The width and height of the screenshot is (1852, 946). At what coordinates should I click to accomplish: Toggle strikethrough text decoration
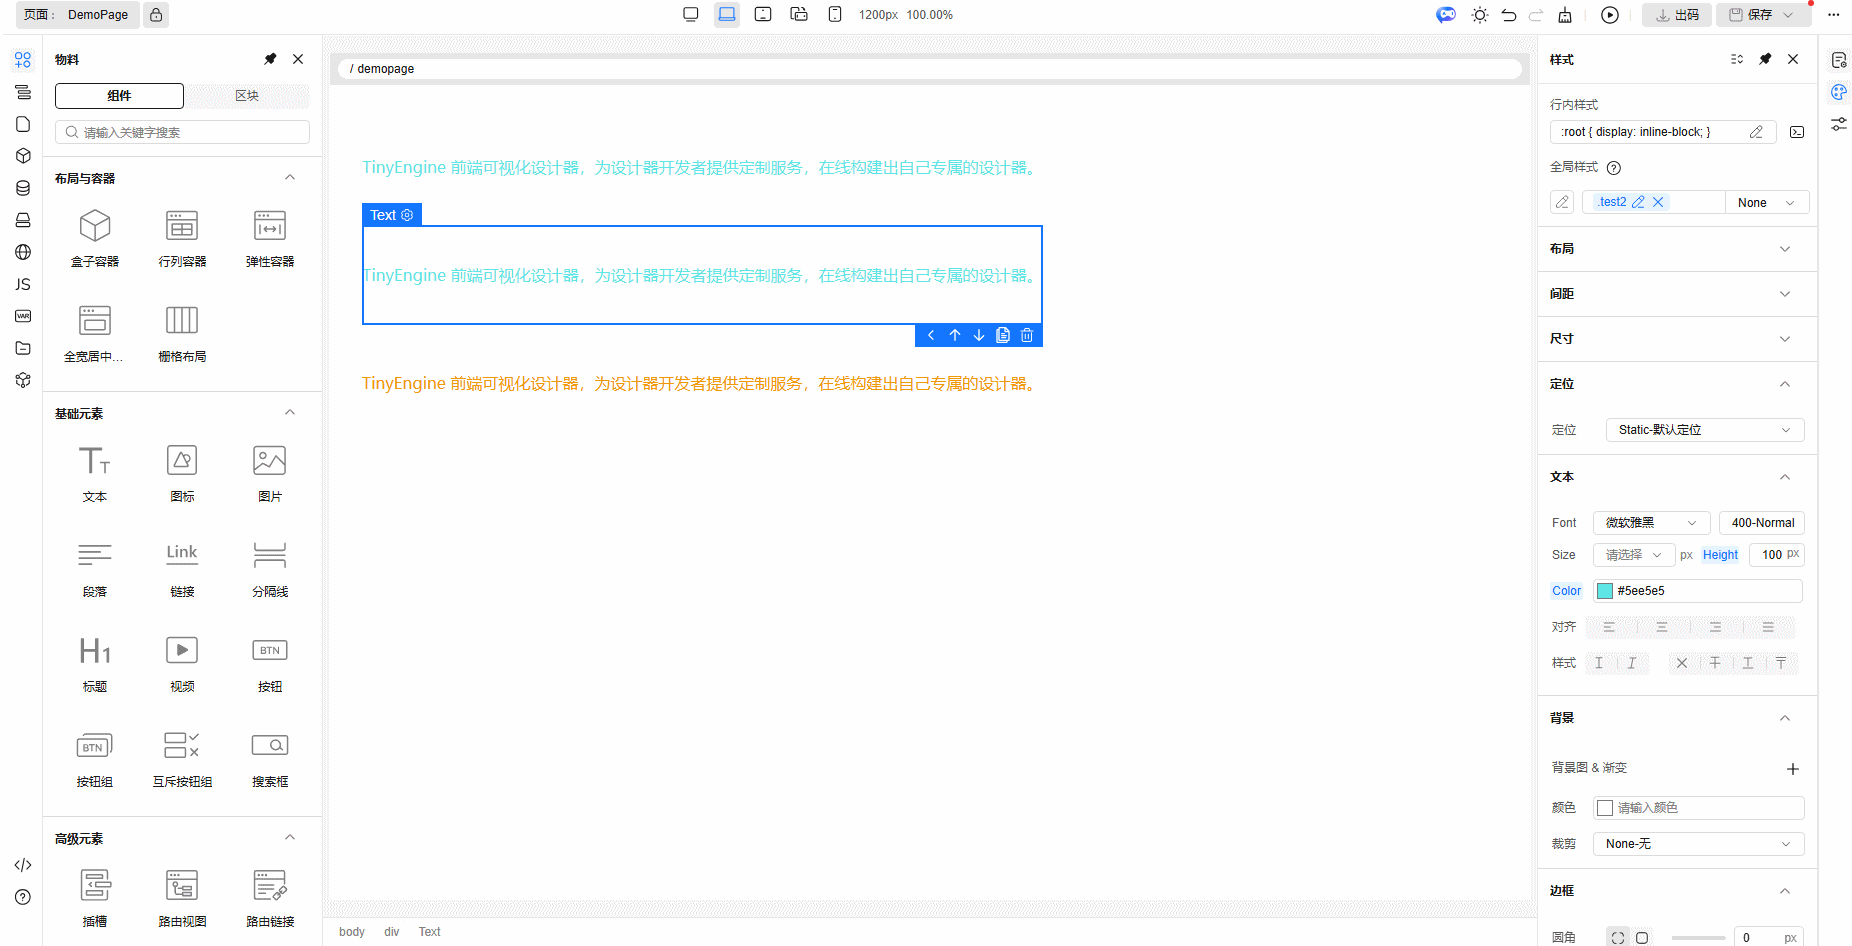1715,663
